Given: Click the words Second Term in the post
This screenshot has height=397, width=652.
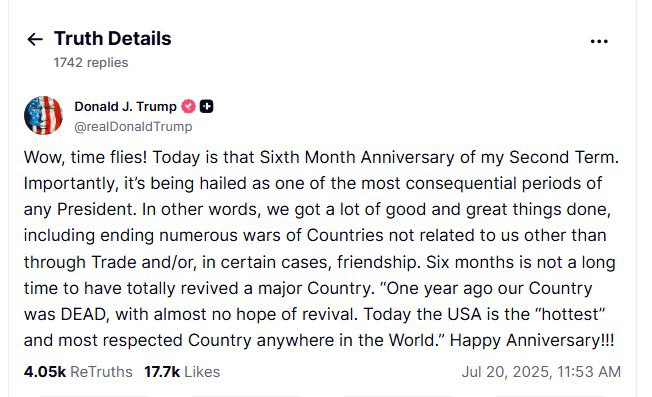Looking at the screenshot, I should click(562, 158).
